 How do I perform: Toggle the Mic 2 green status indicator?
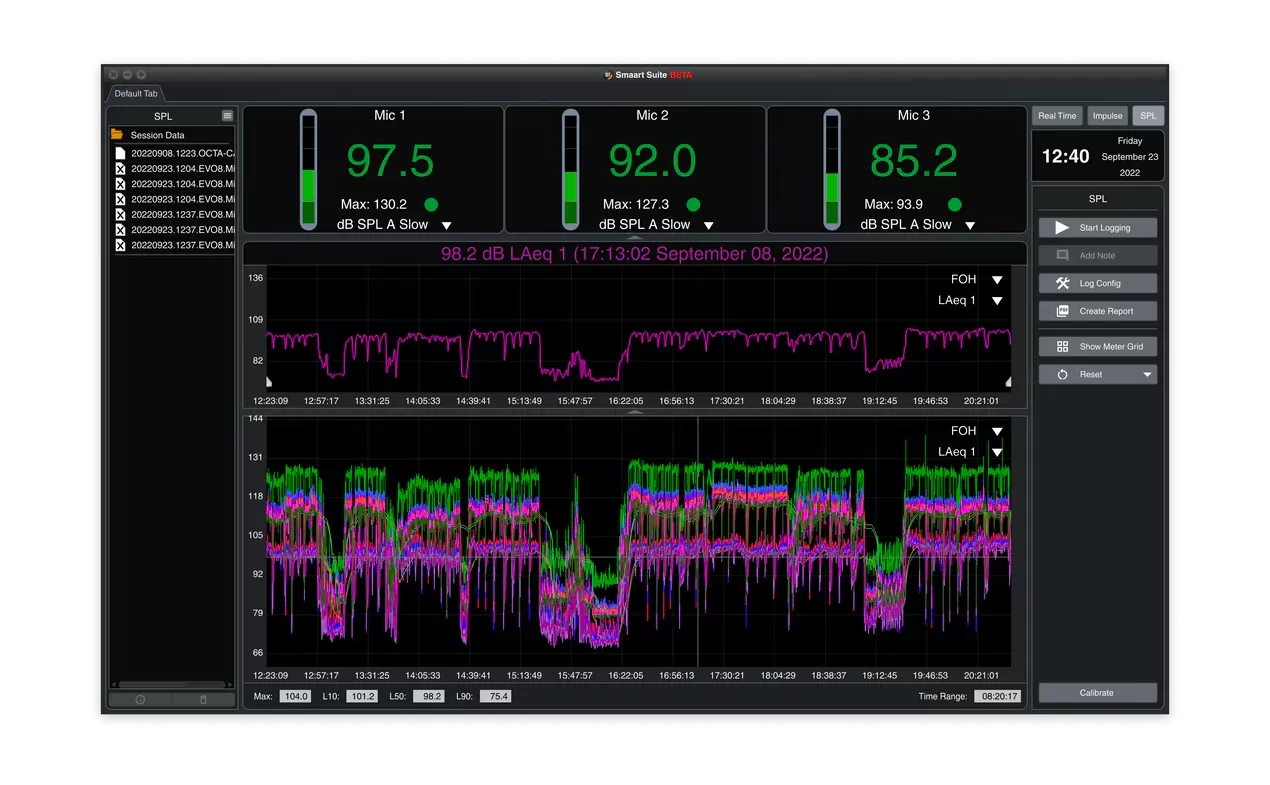693,204
